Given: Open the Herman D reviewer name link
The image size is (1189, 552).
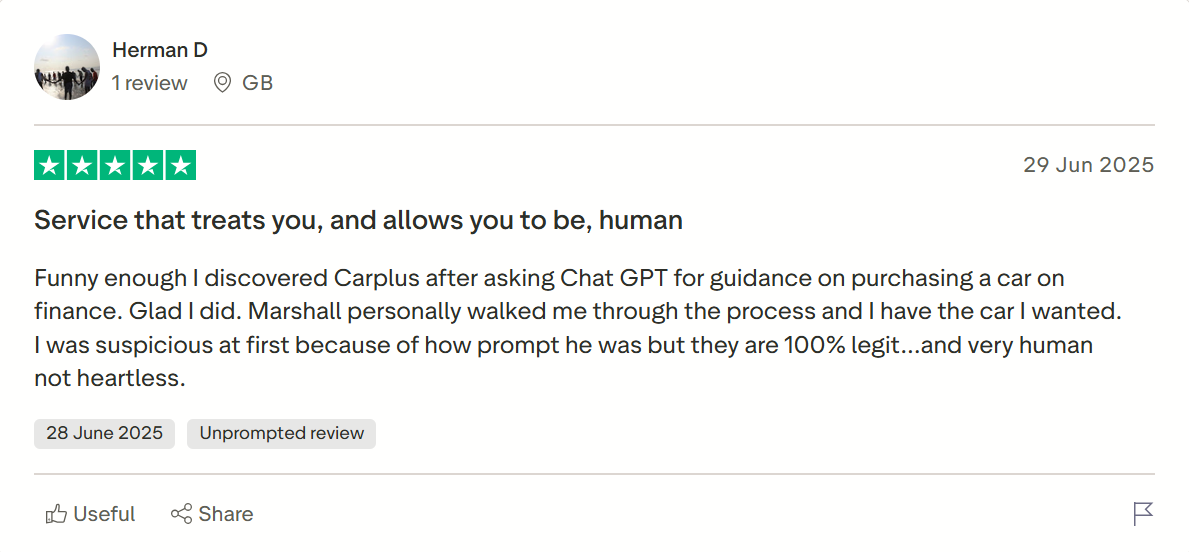Looking at the screenshot, I should (x=160, y=50).
